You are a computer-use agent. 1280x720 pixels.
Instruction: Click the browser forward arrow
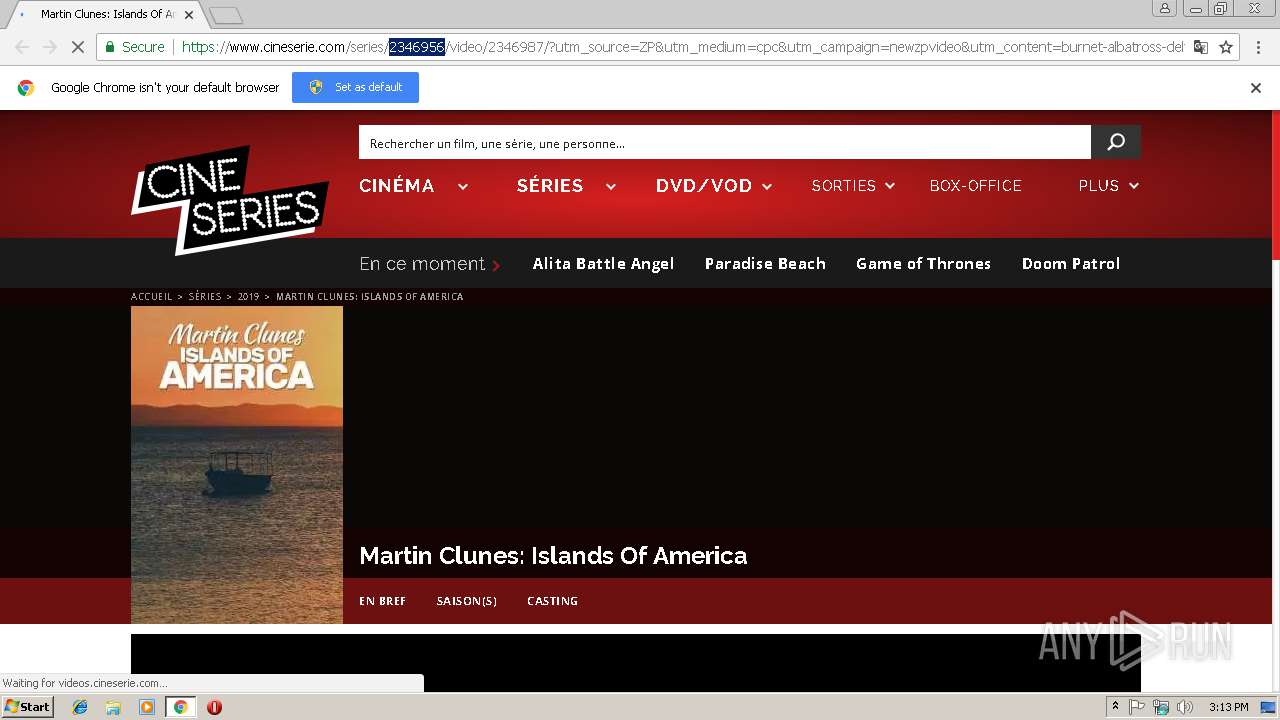[x=49, y=47]
